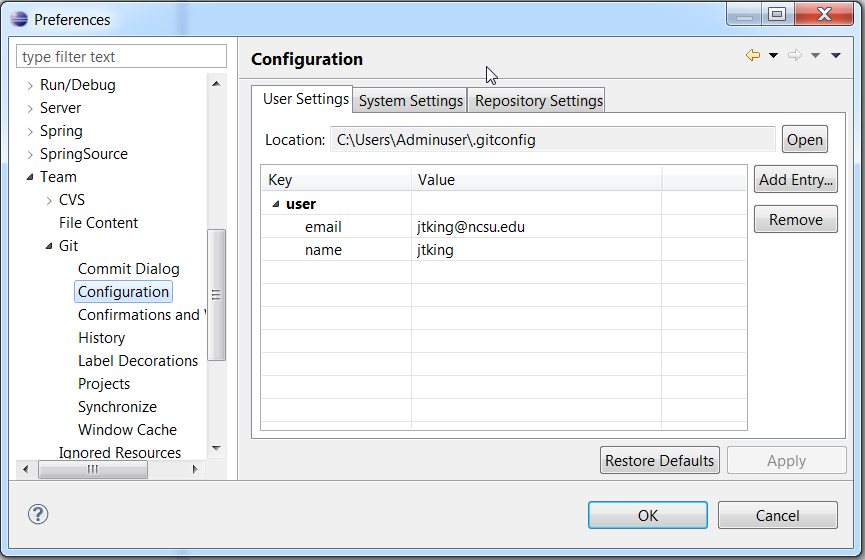
Task: Select Label Decorations in the Git tree
Action: 138,361
